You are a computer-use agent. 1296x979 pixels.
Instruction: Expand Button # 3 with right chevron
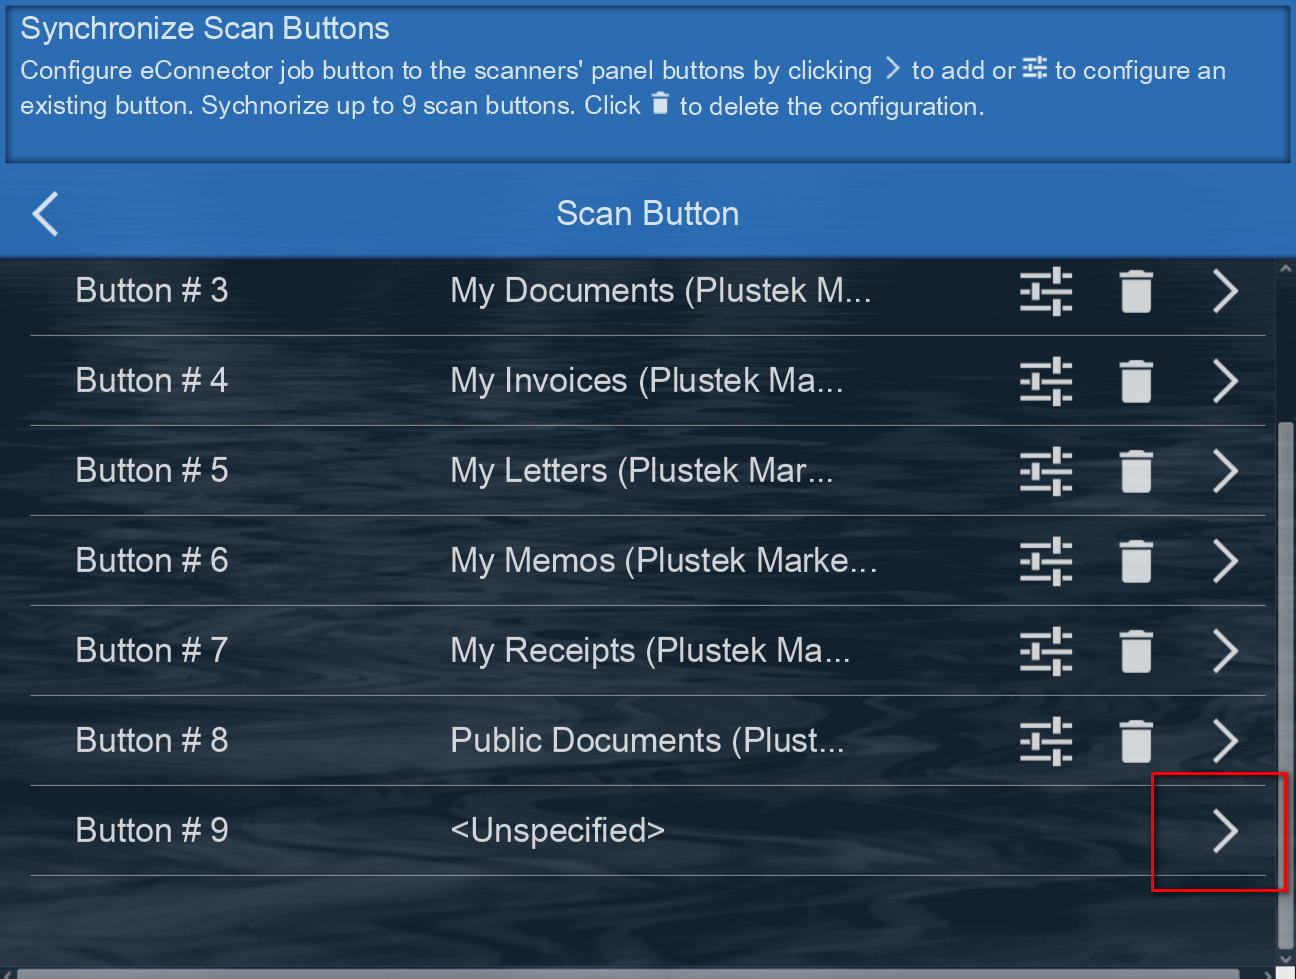click(x=1225, y=292)
